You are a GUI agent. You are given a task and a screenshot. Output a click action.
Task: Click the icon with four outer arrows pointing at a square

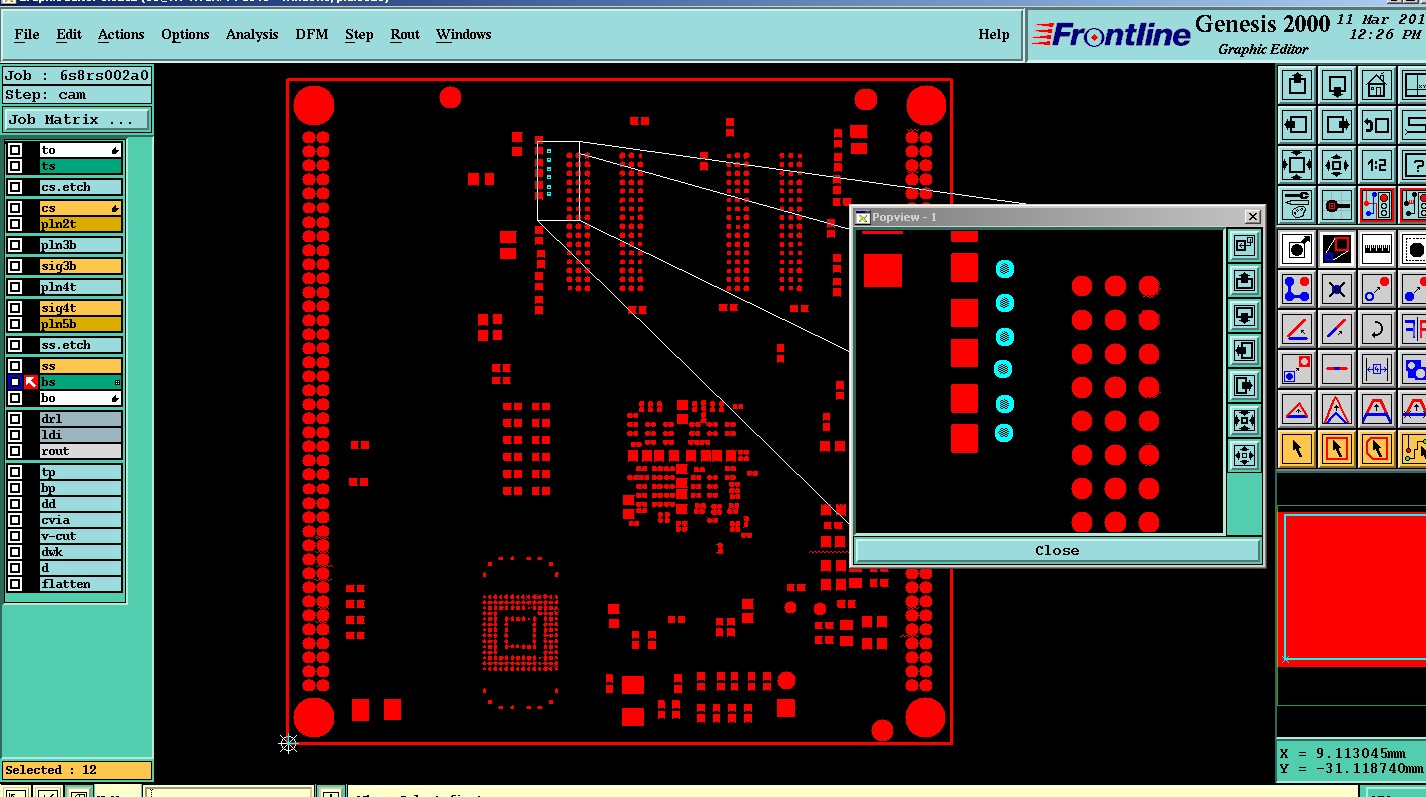[1296, 165]
